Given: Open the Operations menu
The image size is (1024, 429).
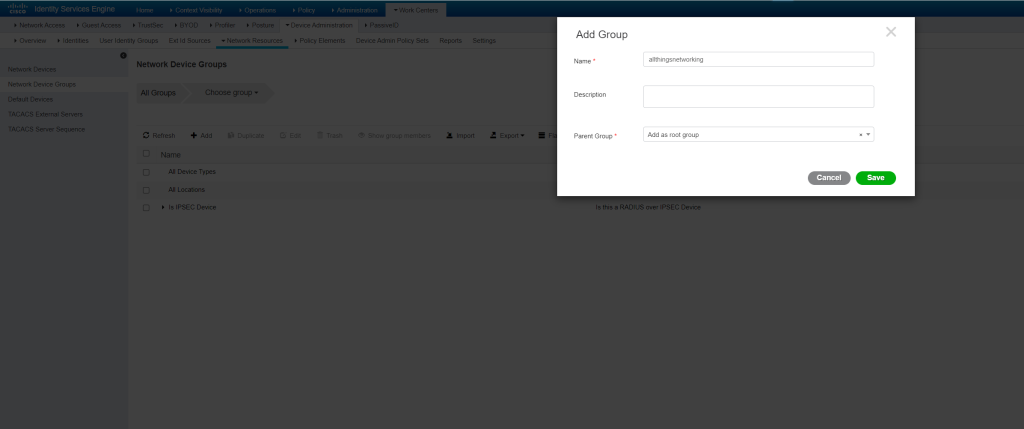Looking at the screenshot, I should [x=257, y=10].
